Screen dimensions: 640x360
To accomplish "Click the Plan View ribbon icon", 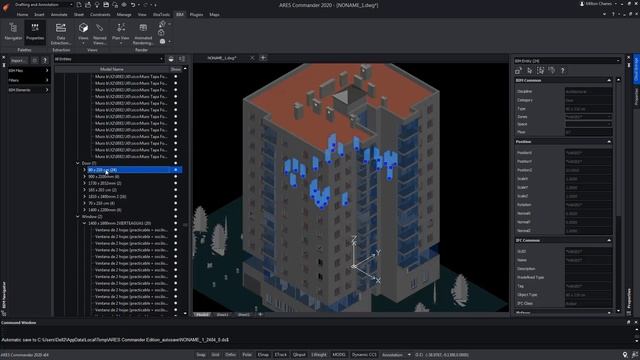I will click(121, 32).
